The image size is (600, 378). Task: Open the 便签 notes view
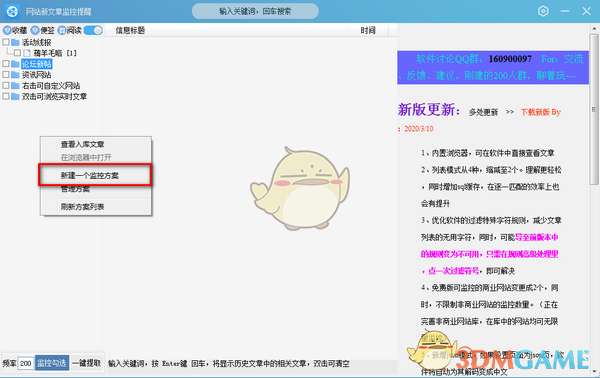tap(42, 30)
